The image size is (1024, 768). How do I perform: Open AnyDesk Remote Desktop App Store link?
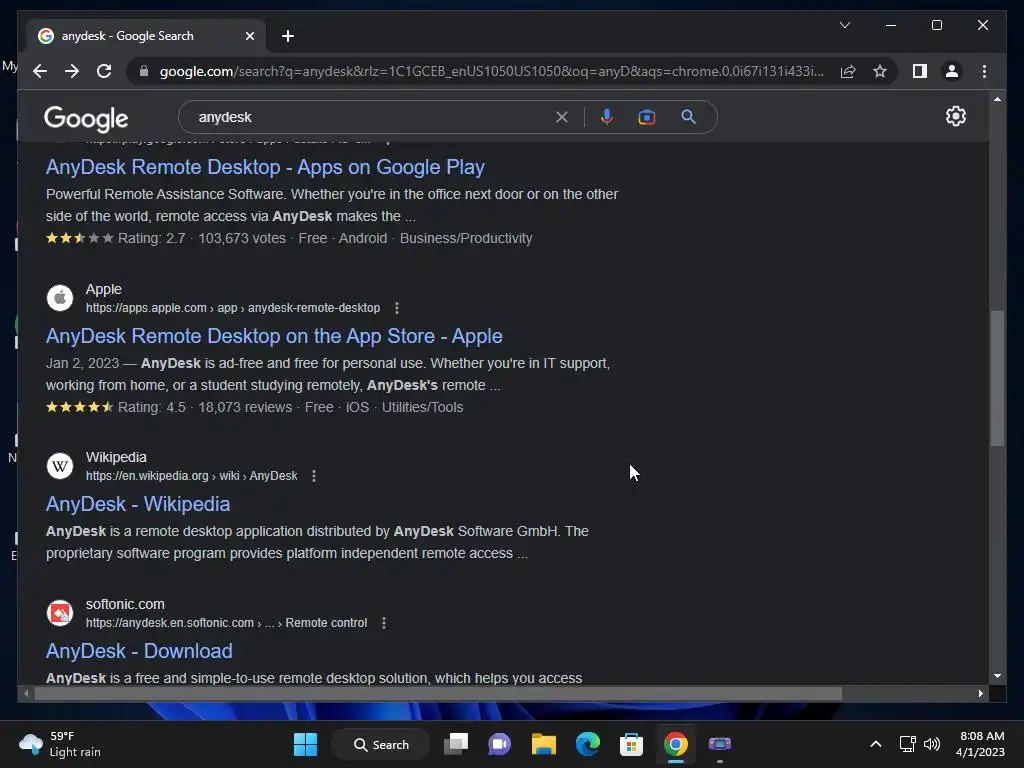[274, 336]
